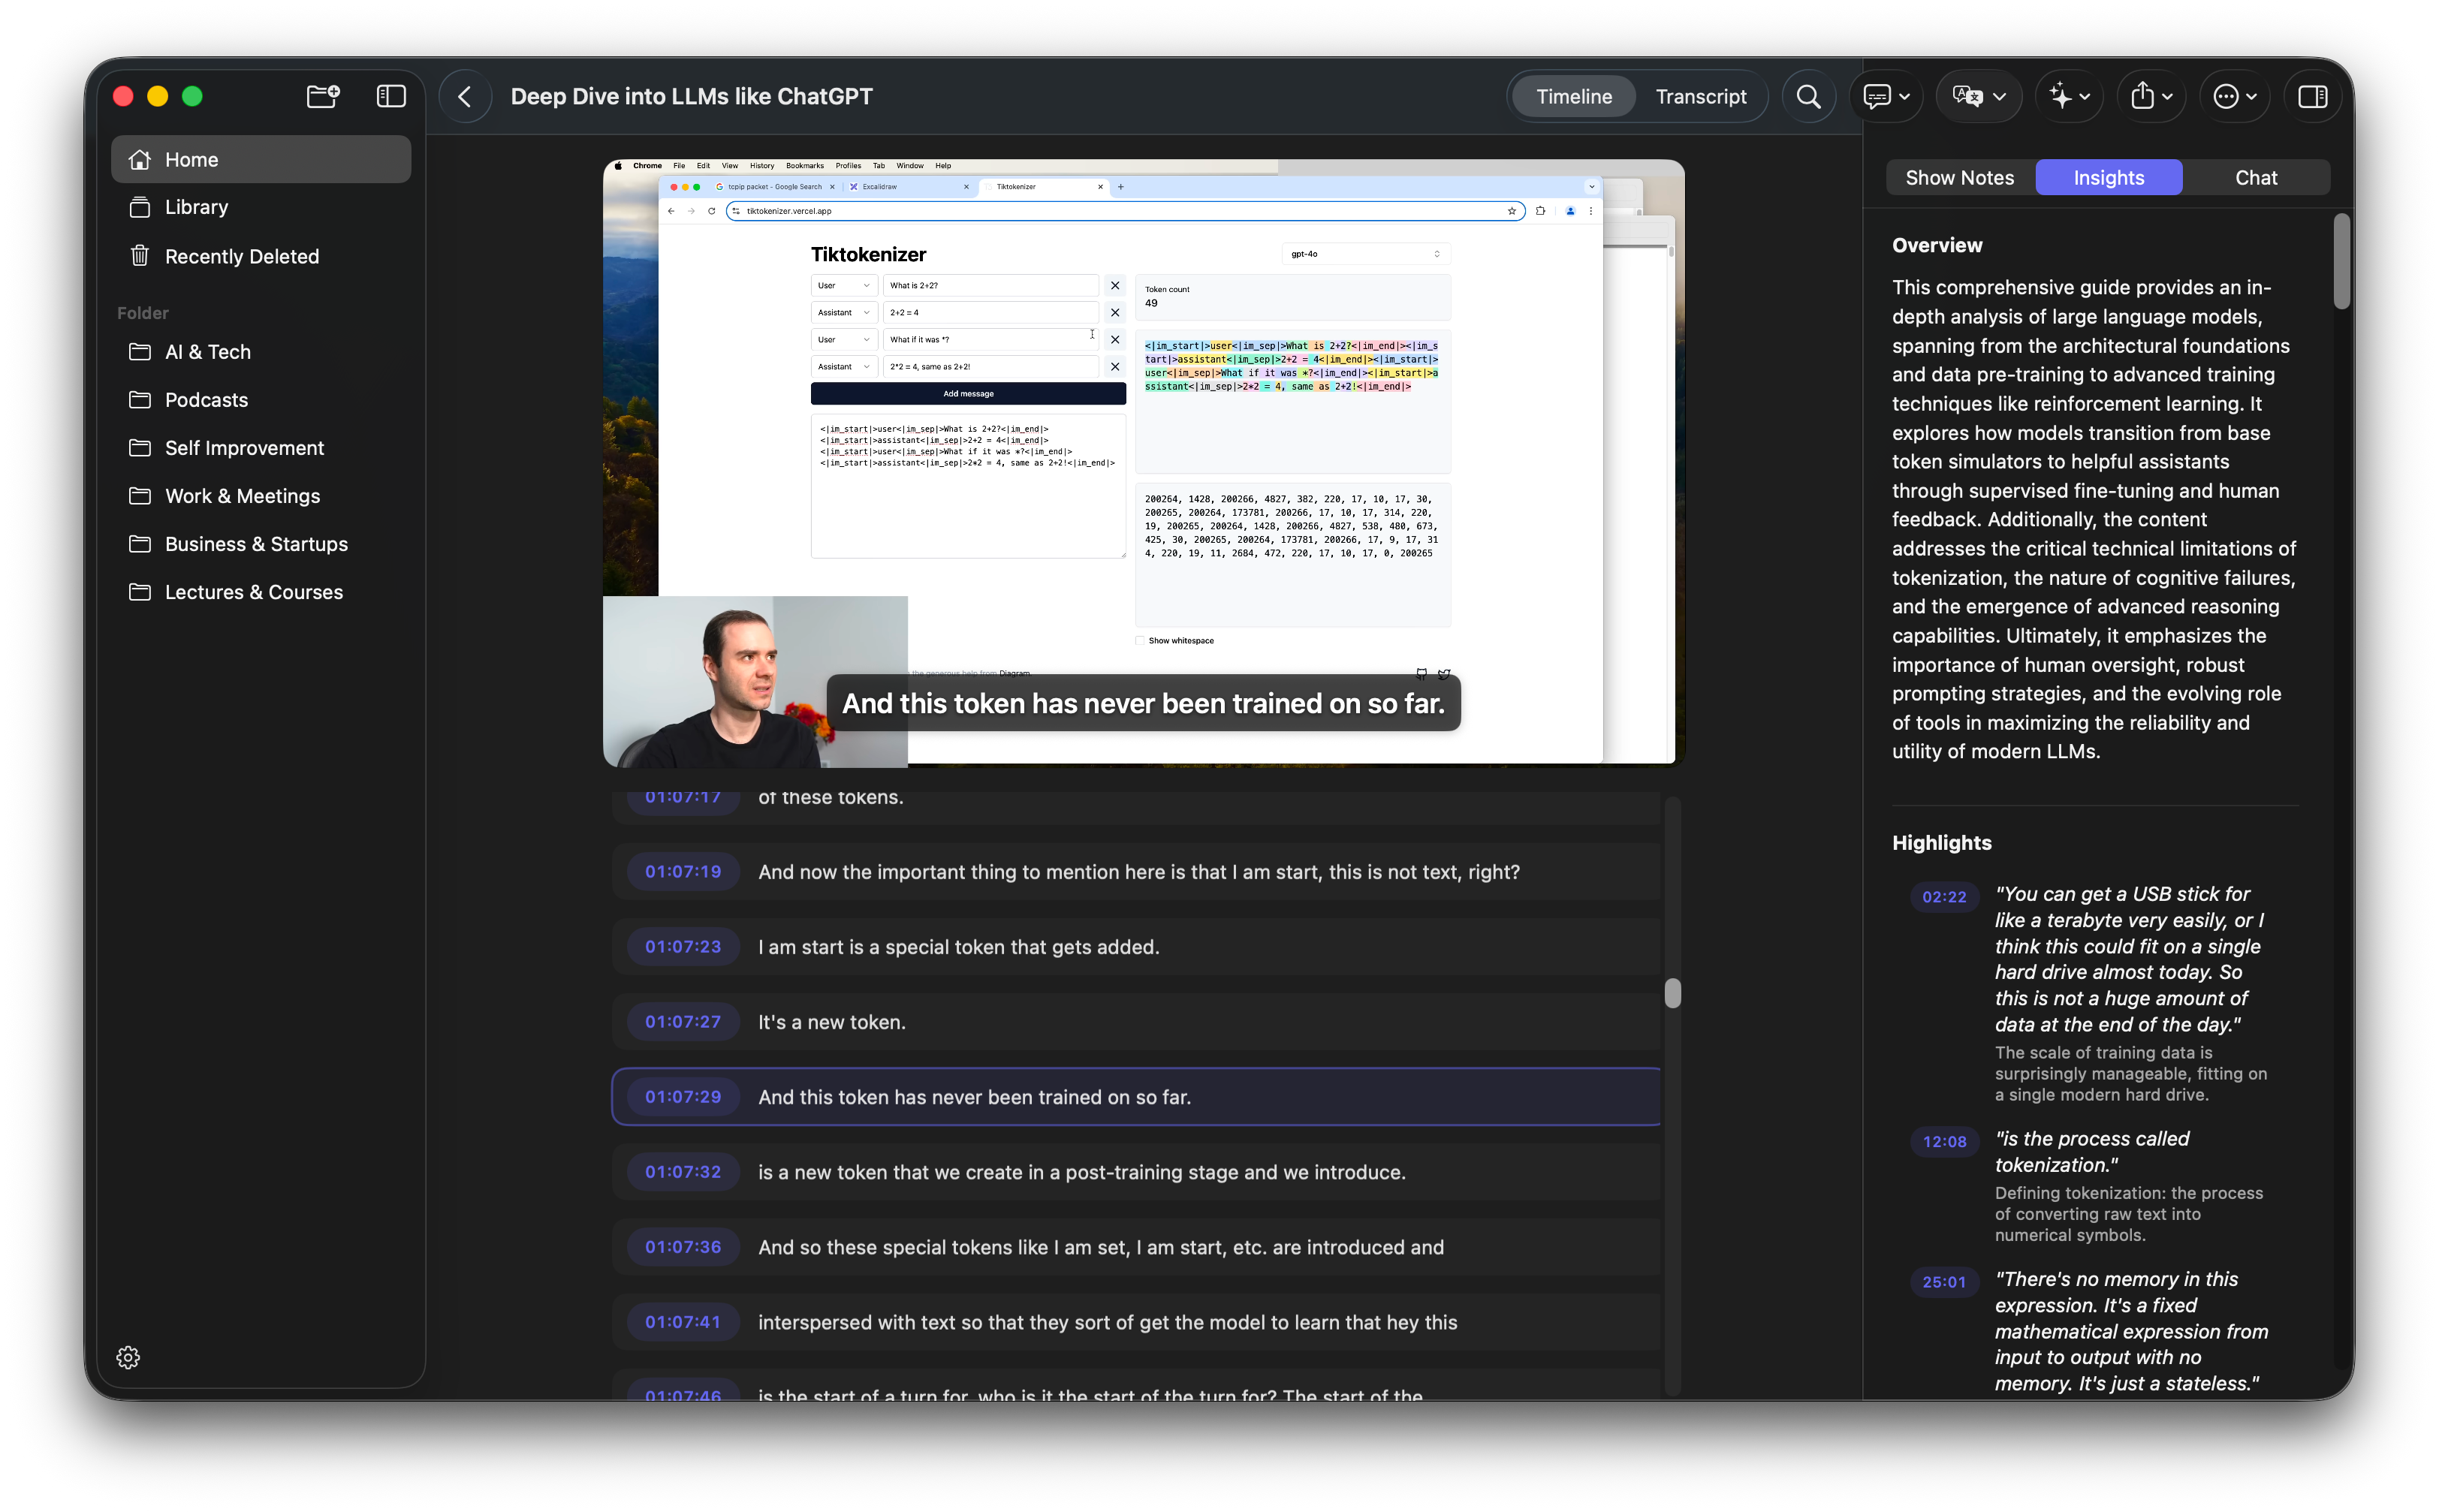Open the Recently Deleted trash item
2439x1512 pixels.
pos(241,256)
